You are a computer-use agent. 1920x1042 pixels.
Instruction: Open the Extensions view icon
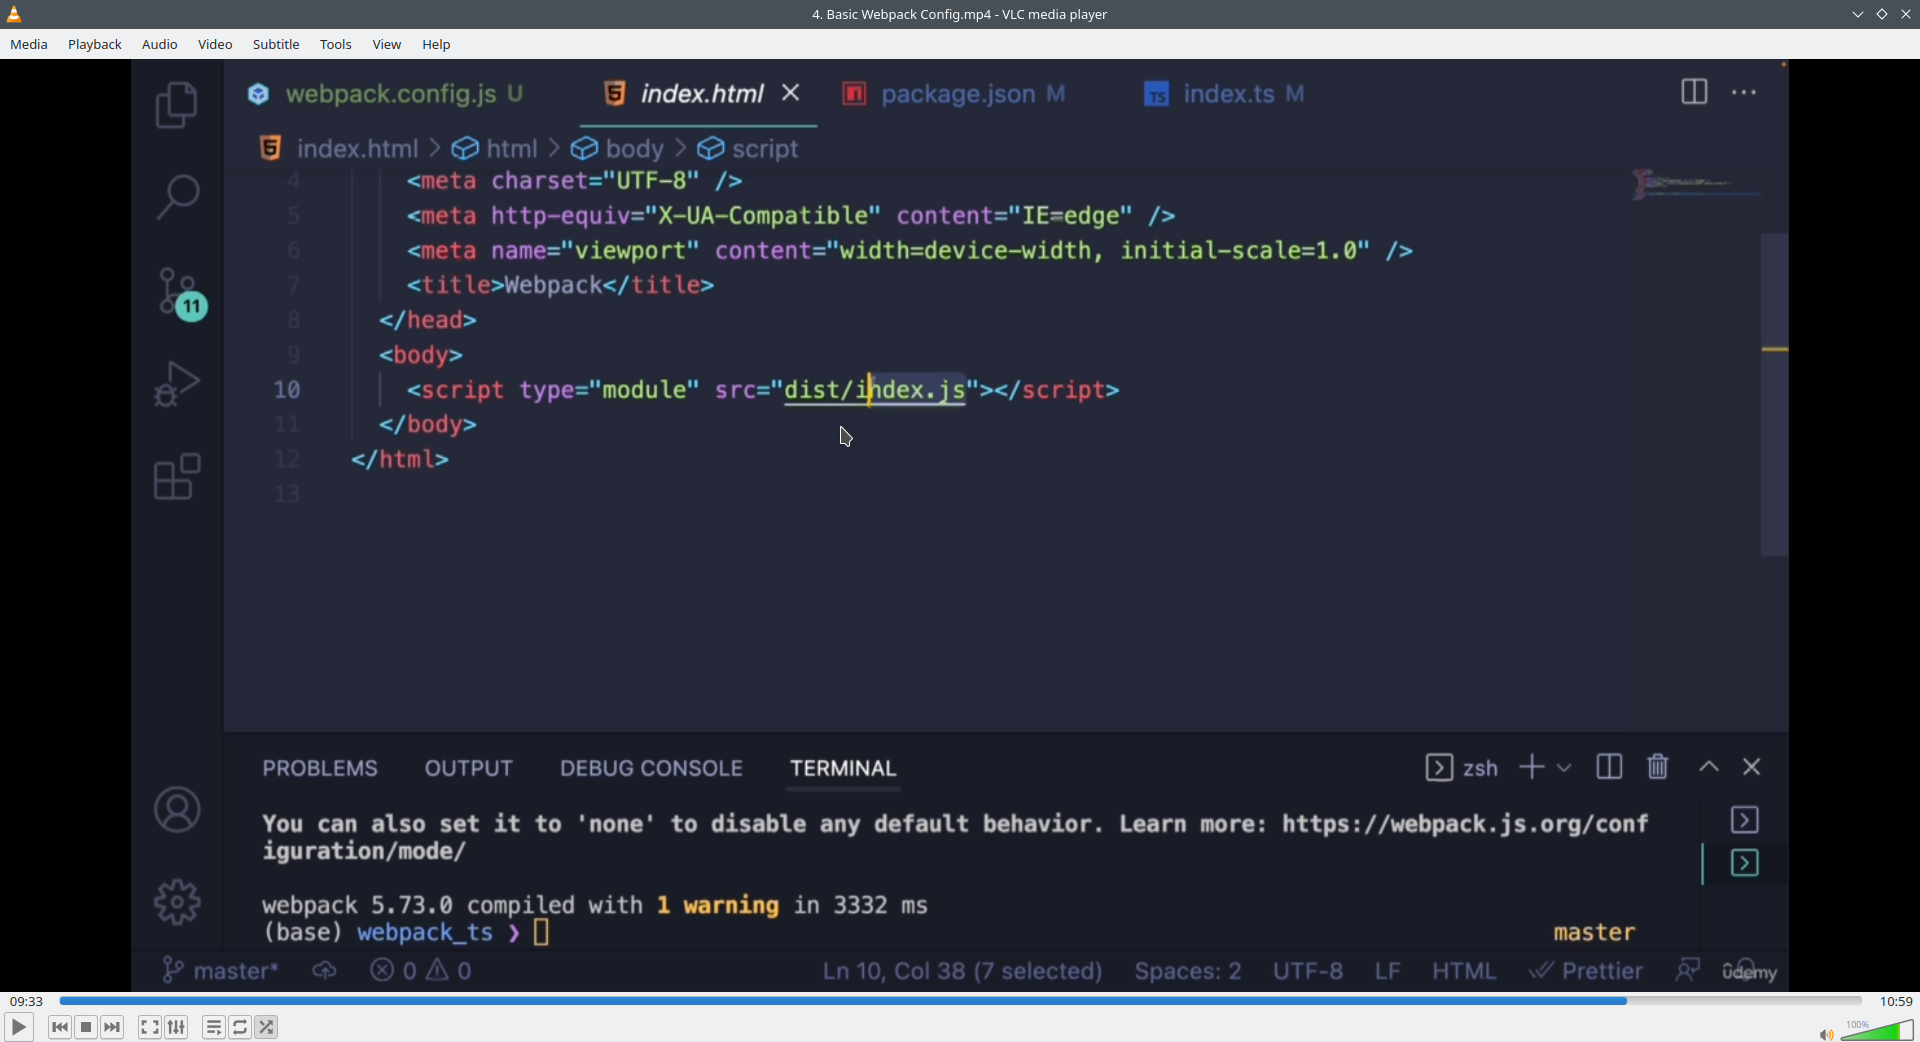(178, 477)
